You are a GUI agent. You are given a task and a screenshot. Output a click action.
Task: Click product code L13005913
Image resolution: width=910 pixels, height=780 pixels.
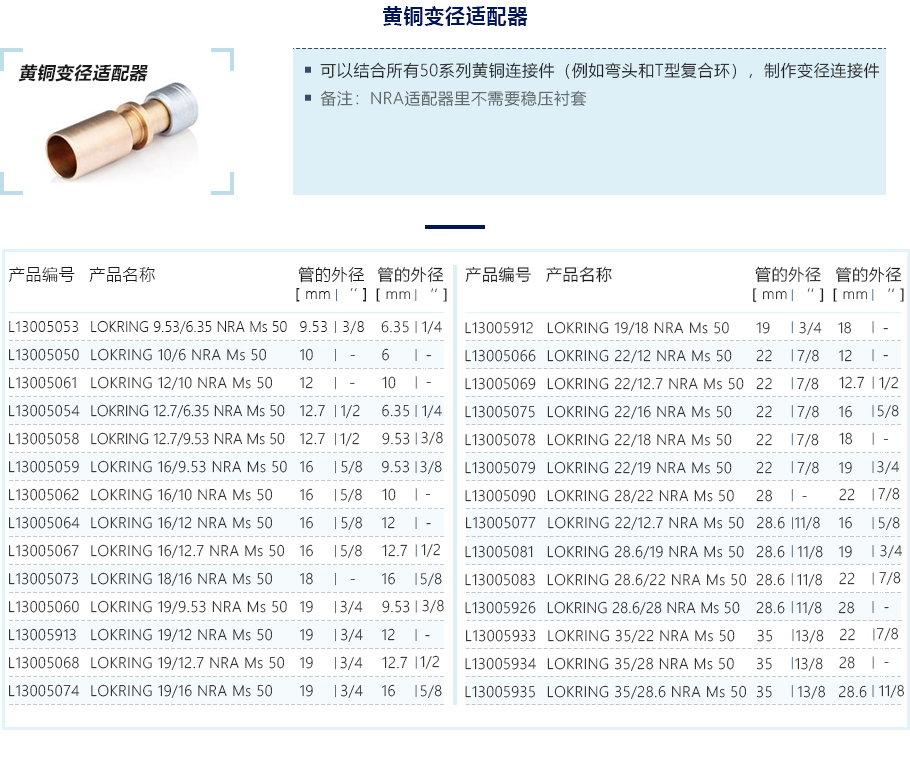click(x=42, y=635)
